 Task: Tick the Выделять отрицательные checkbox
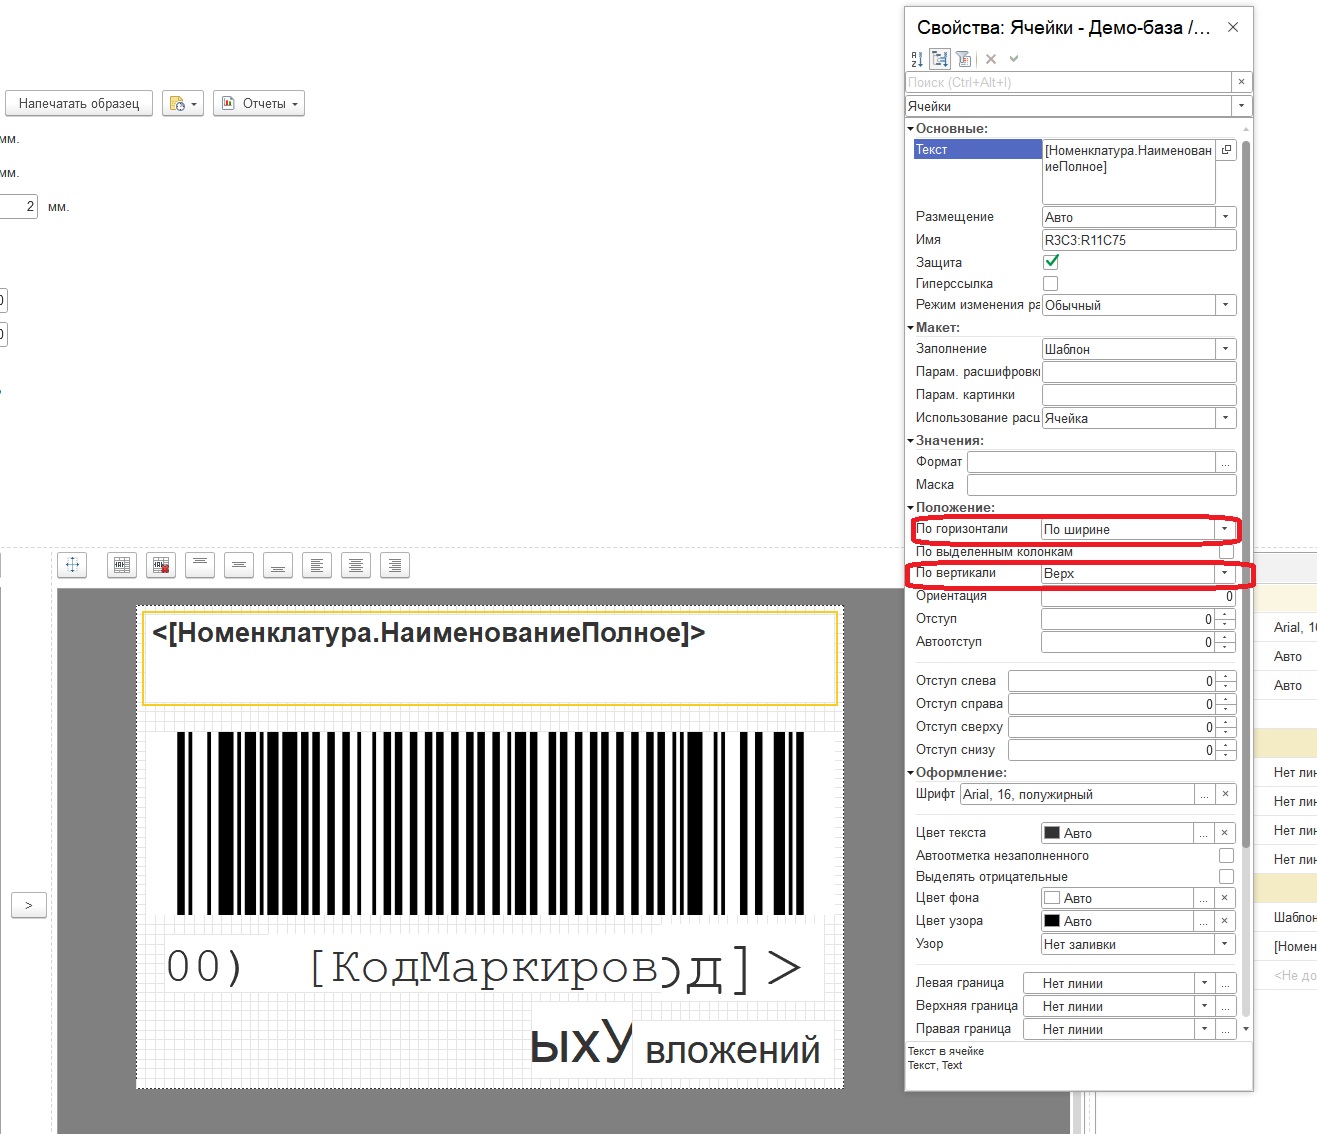click(1226, 877)
